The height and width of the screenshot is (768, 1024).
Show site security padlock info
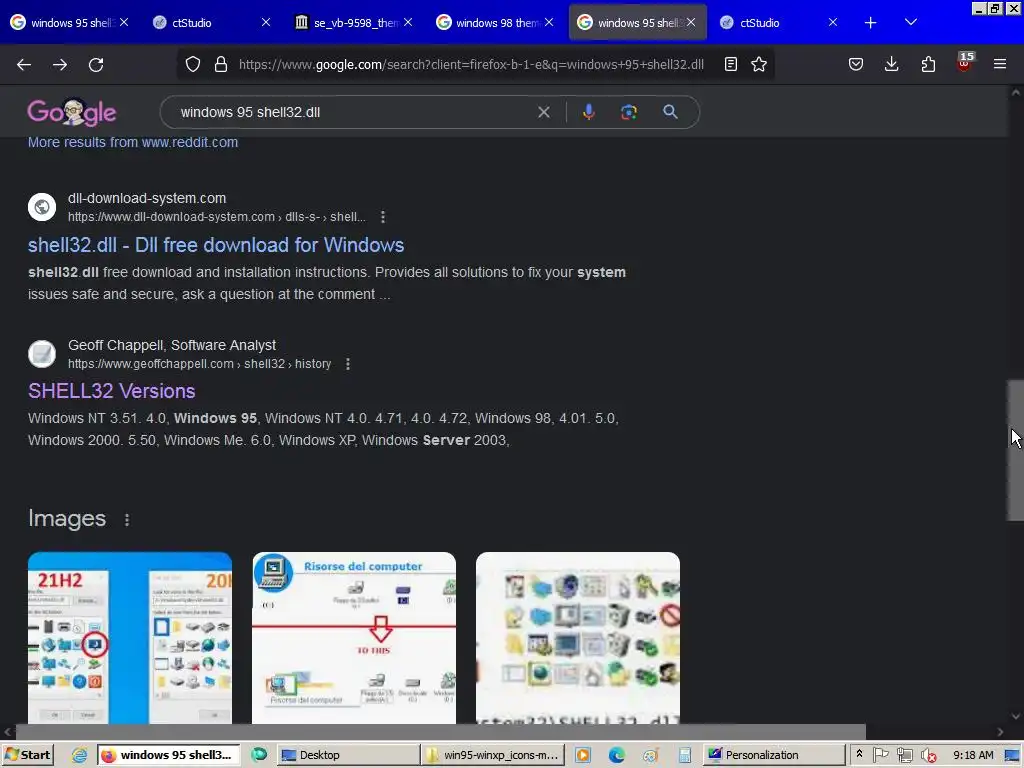click(x=221, y=64)
